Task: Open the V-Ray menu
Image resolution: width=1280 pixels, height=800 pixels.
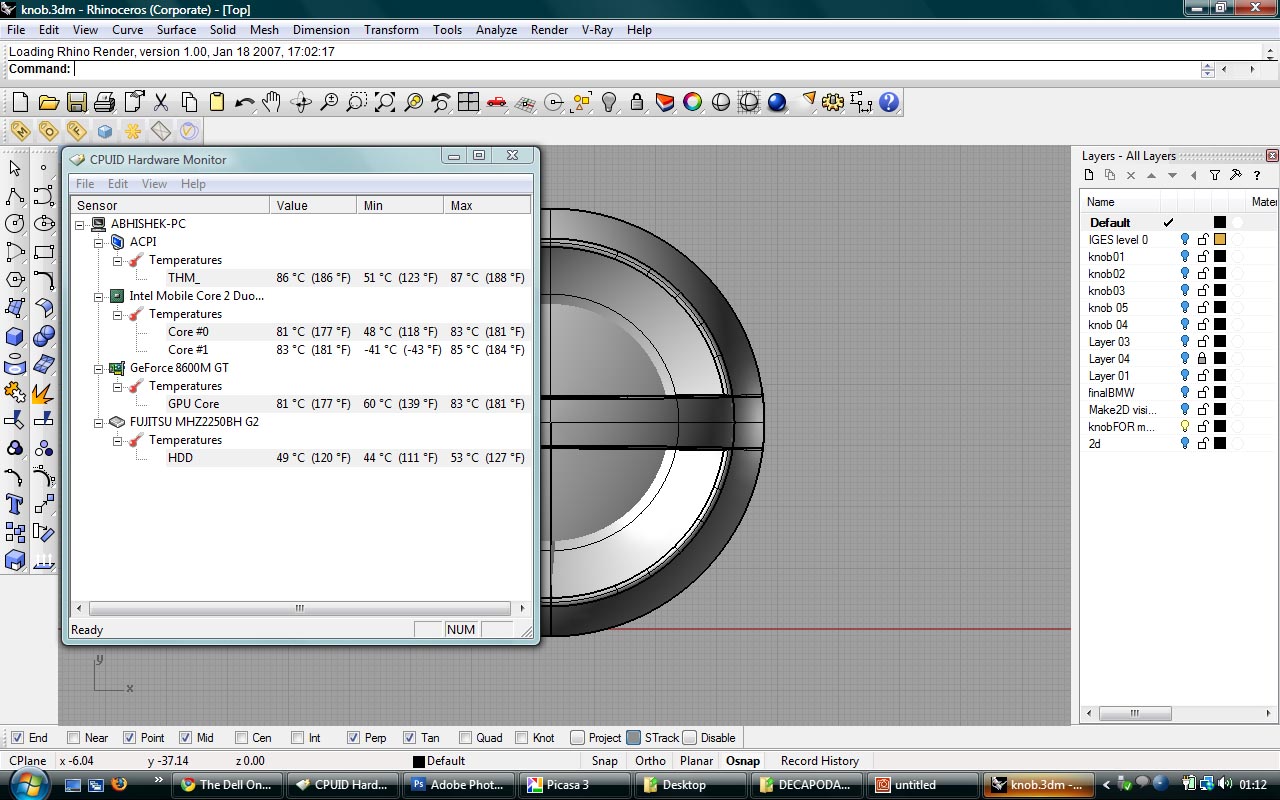Action: point(597,30)
